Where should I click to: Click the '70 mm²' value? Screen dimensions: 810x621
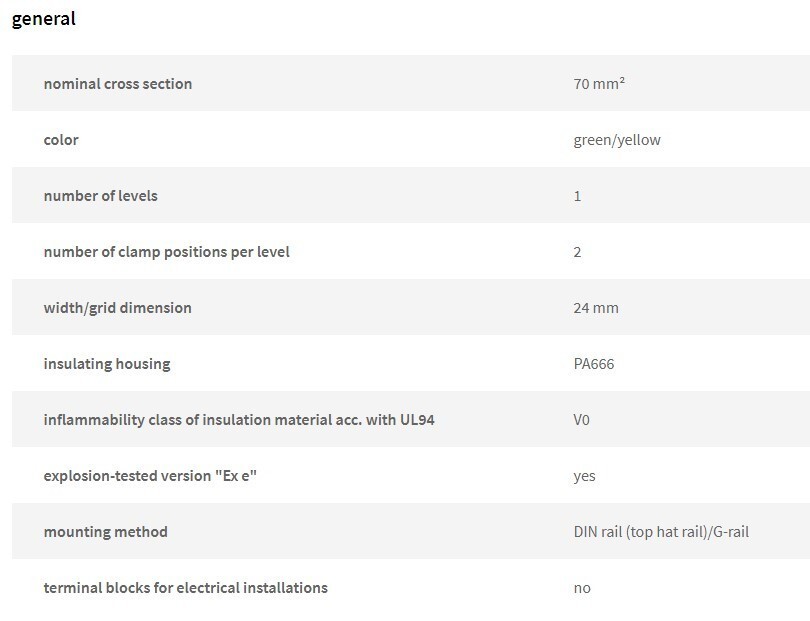pos(599,83)
